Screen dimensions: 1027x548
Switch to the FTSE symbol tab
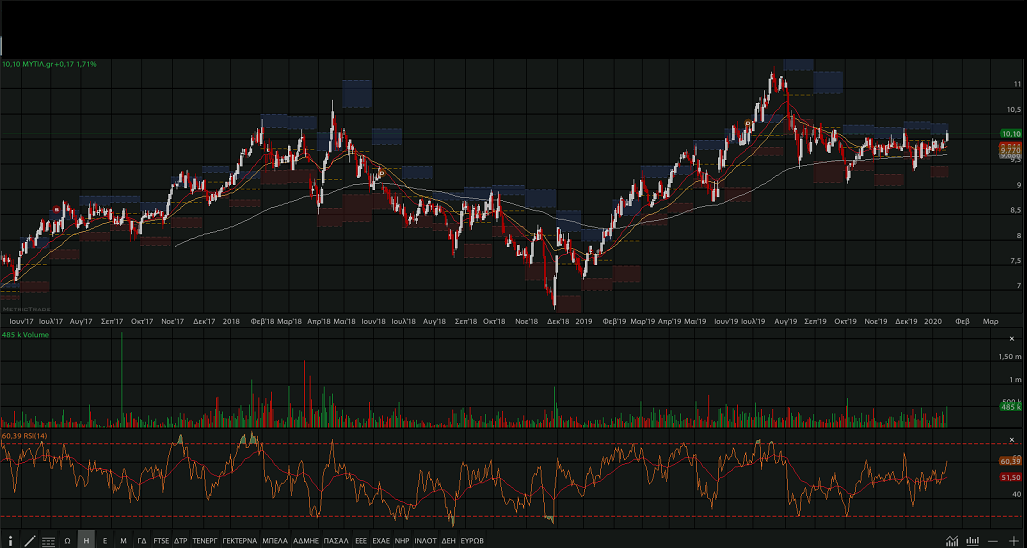(x=161, y=540)
